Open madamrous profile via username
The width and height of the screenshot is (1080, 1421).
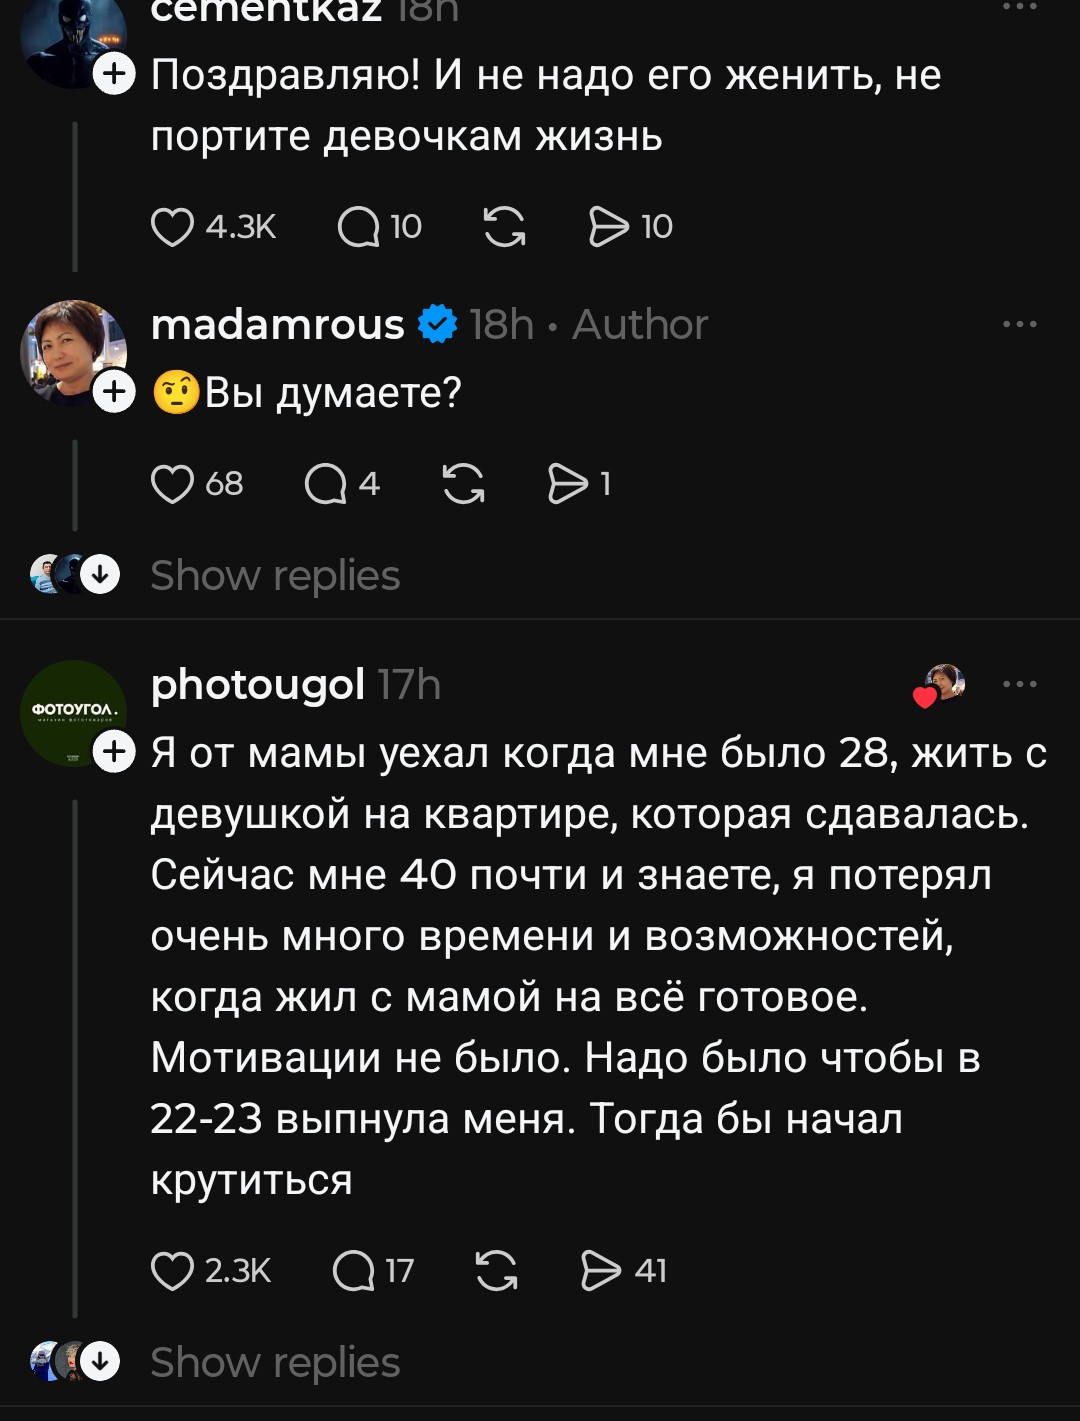pyautogui.click(x=277, y=324)
